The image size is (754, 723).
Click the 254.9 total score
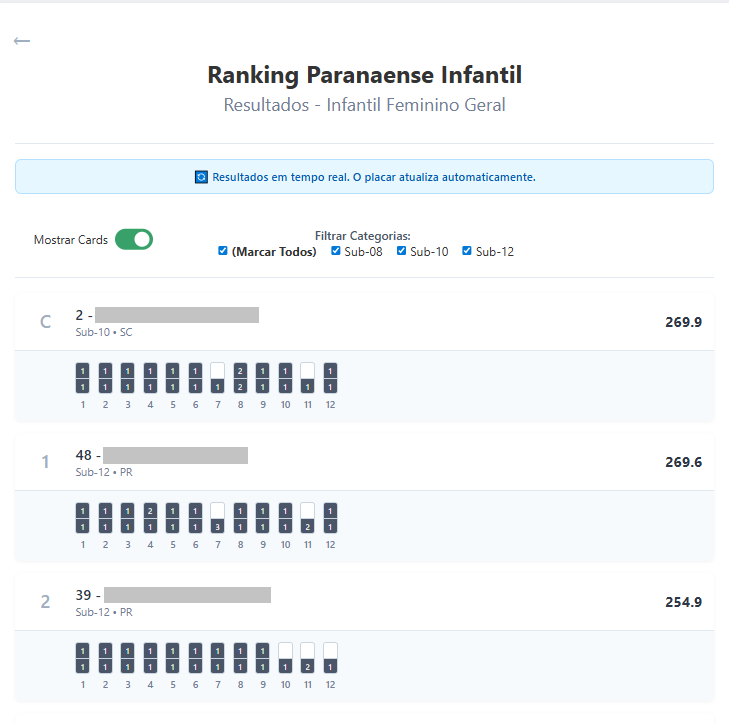(x=683, y=602)
